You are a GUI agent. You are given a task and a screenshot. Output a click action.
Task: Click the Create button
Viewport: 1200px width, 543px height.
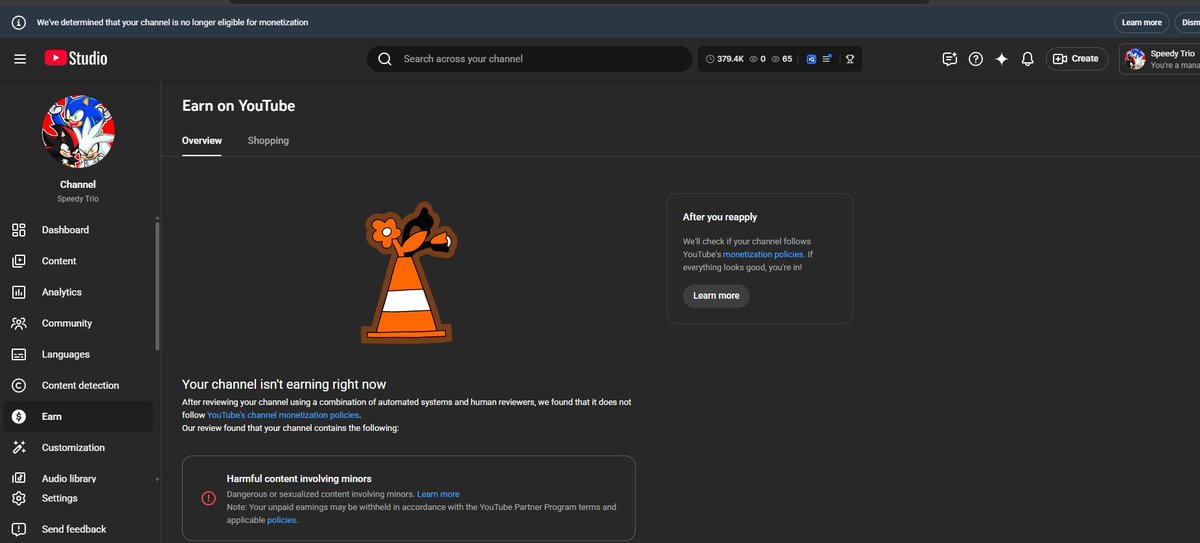pos(1077,59)
